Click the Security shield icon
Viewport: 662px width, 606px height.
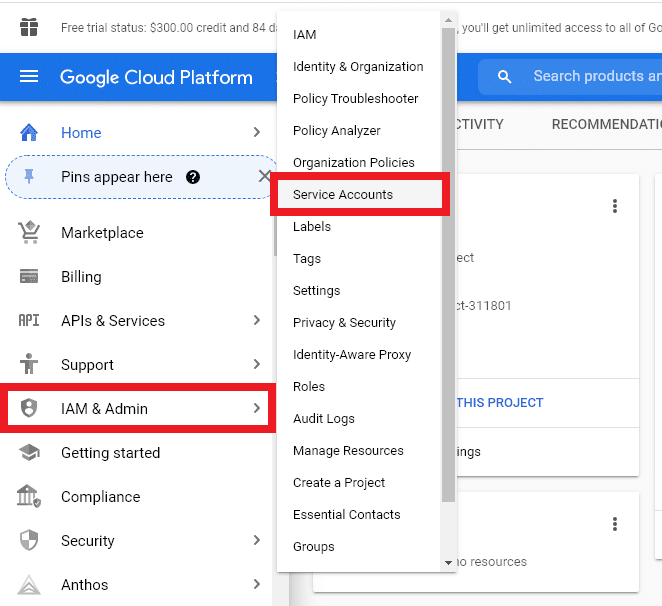click(29, 540)
